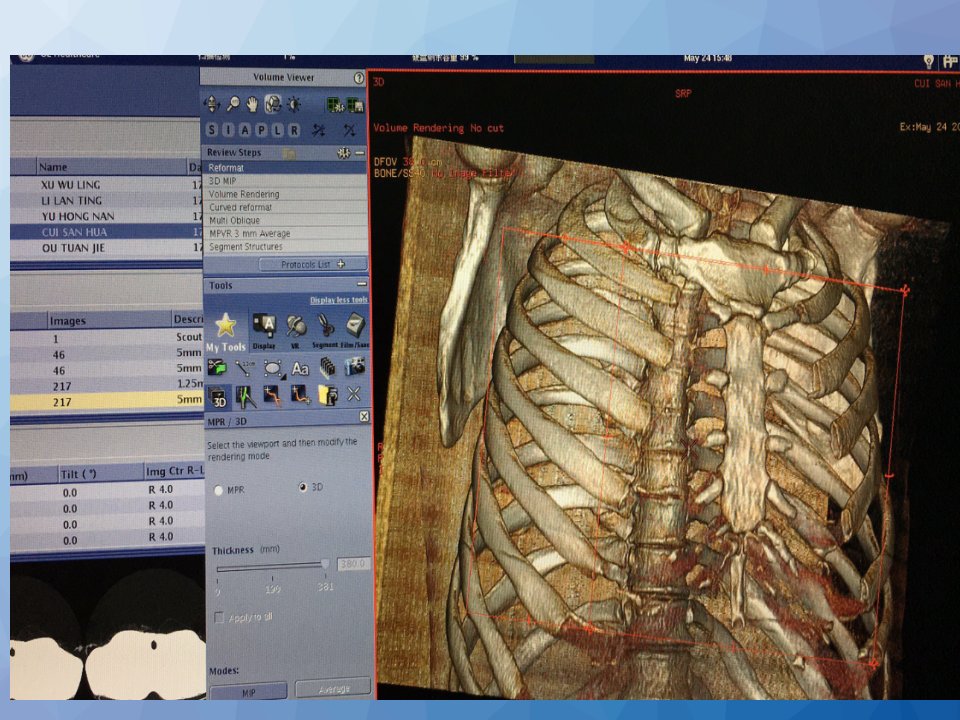Select the green vessel tracking tool
960x720 pixels.
pos(246,397)
